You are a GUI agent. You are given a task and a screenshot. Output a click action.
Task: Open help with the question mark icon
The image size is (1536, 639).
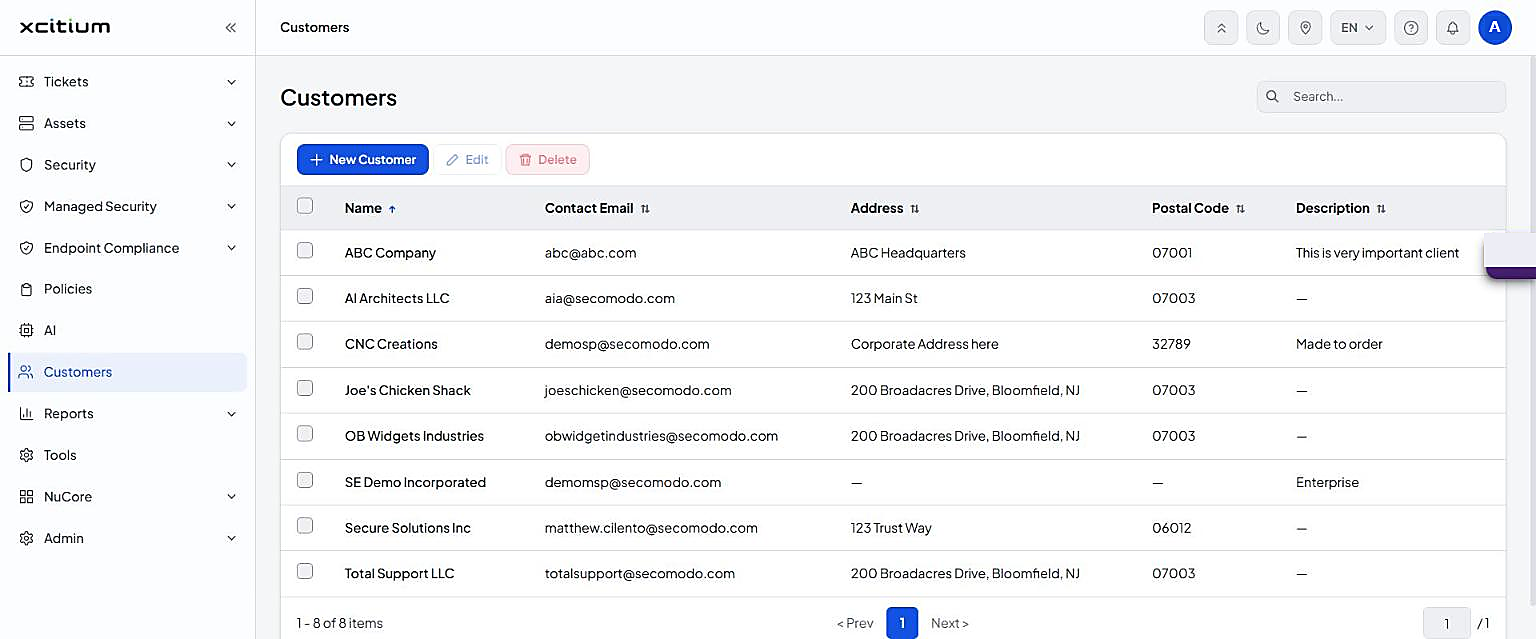(x=1411, y=28)
